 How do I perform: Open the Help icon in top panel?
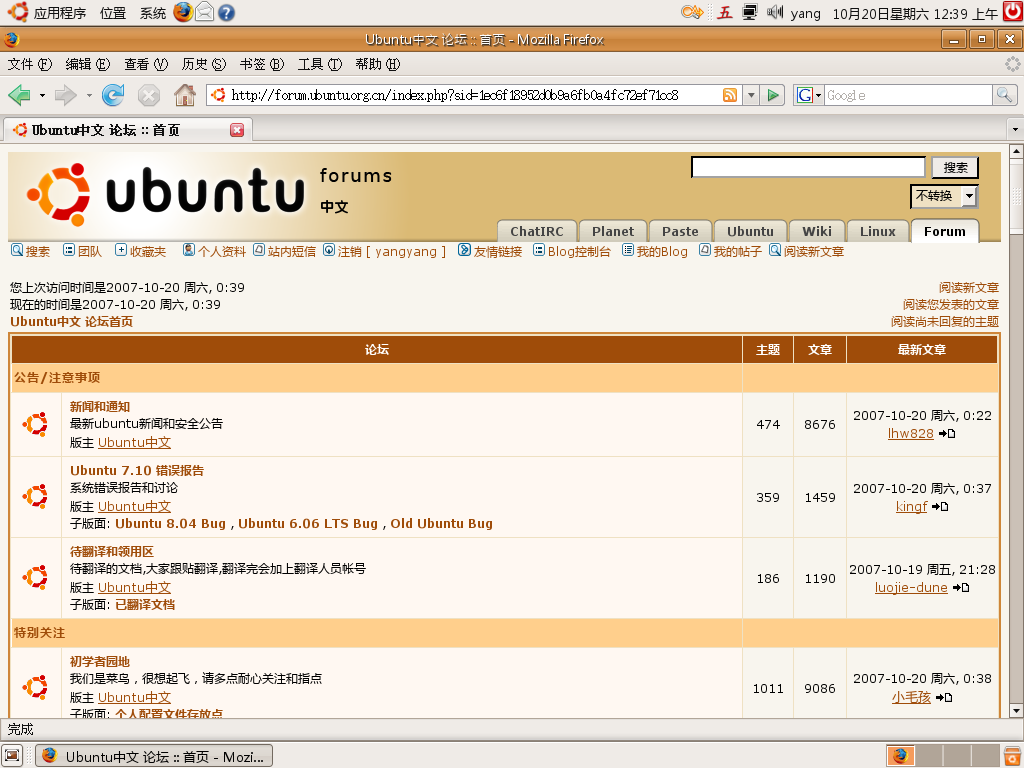point(226,12)
